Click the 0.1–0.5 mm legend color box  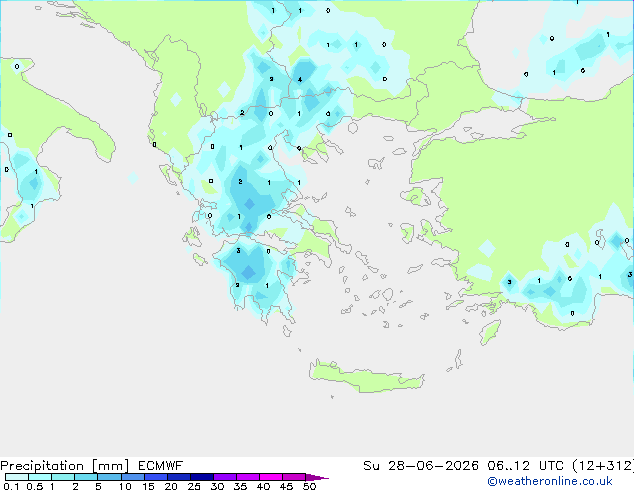17,477
